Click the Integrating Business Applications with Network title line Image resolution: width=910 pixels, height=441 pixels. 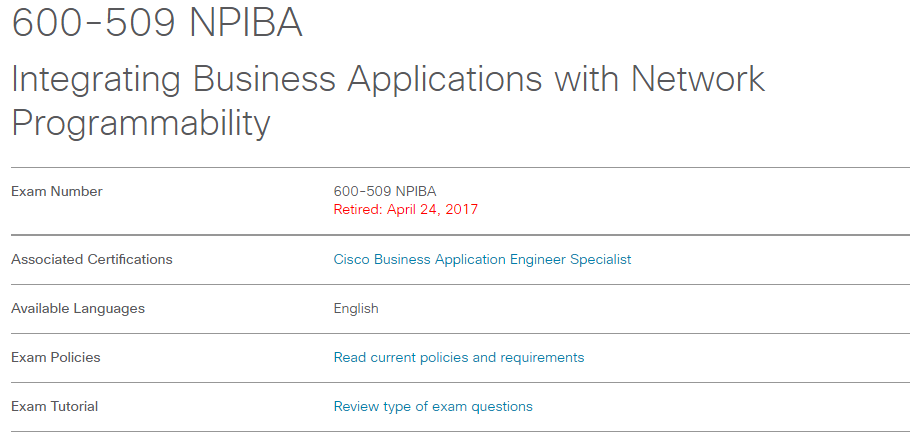coord(388,79)
